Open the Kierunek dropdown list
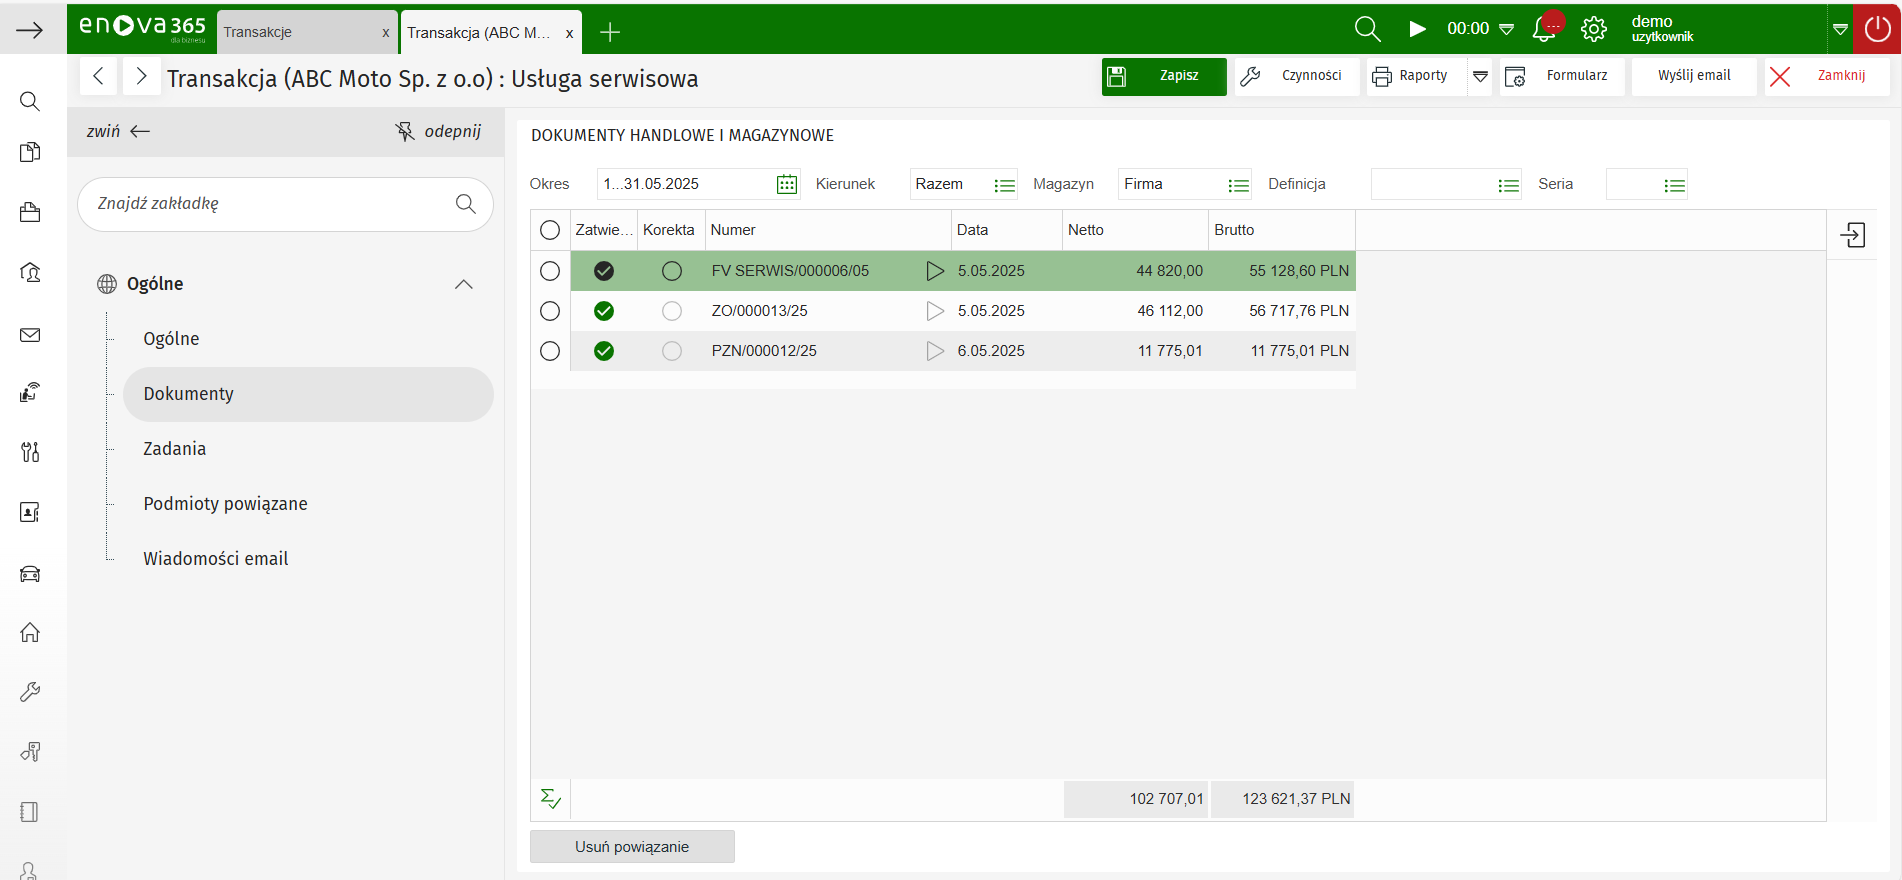Image resolution: width=1902 pixels, height=880 pixels. tap(1004, 185)
